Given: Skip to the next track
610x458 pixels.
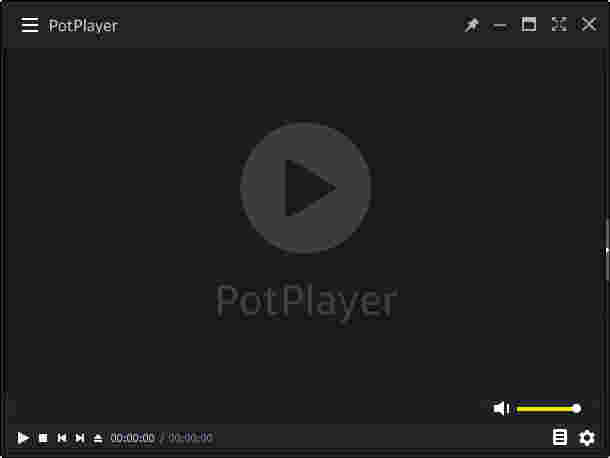Looking at the screenshot, I should click(80, 438).
